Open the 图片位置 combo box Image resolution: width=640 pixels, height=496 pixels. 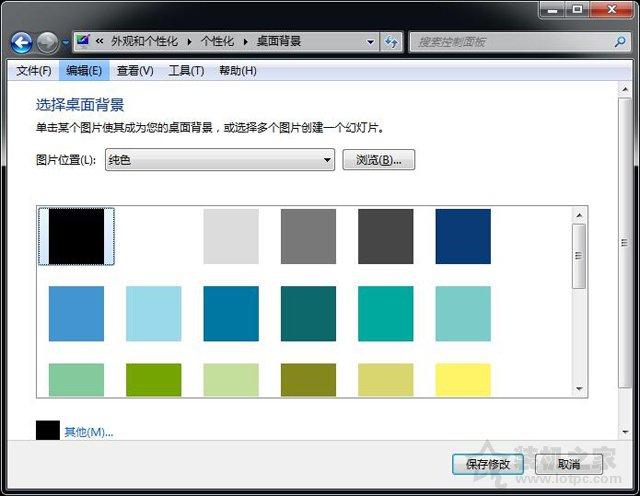pyautogui.click(x=220, y=160)
